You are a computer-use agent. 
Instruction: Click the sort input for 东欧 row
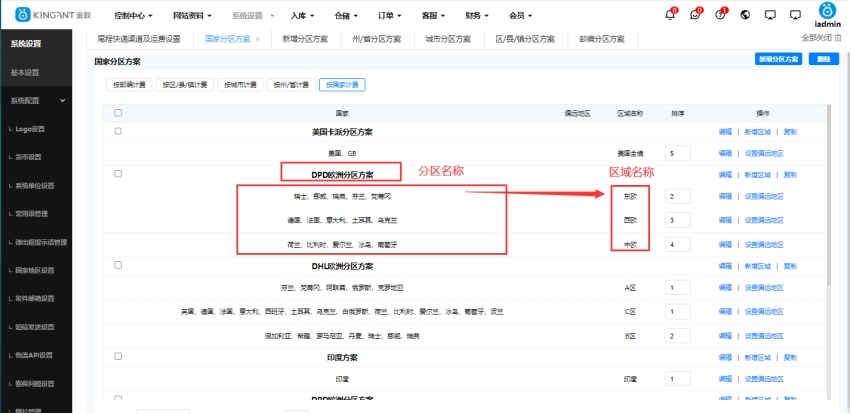tap(678, 196)
